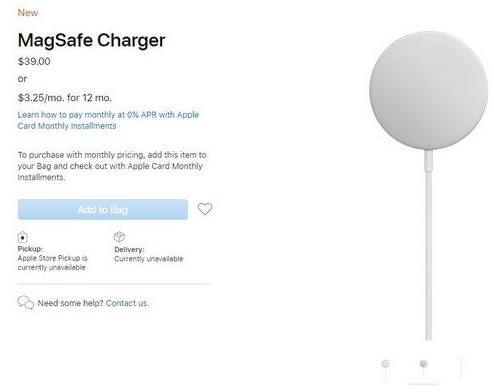Click the delivery Currently unavailable message

coord(149,259)
